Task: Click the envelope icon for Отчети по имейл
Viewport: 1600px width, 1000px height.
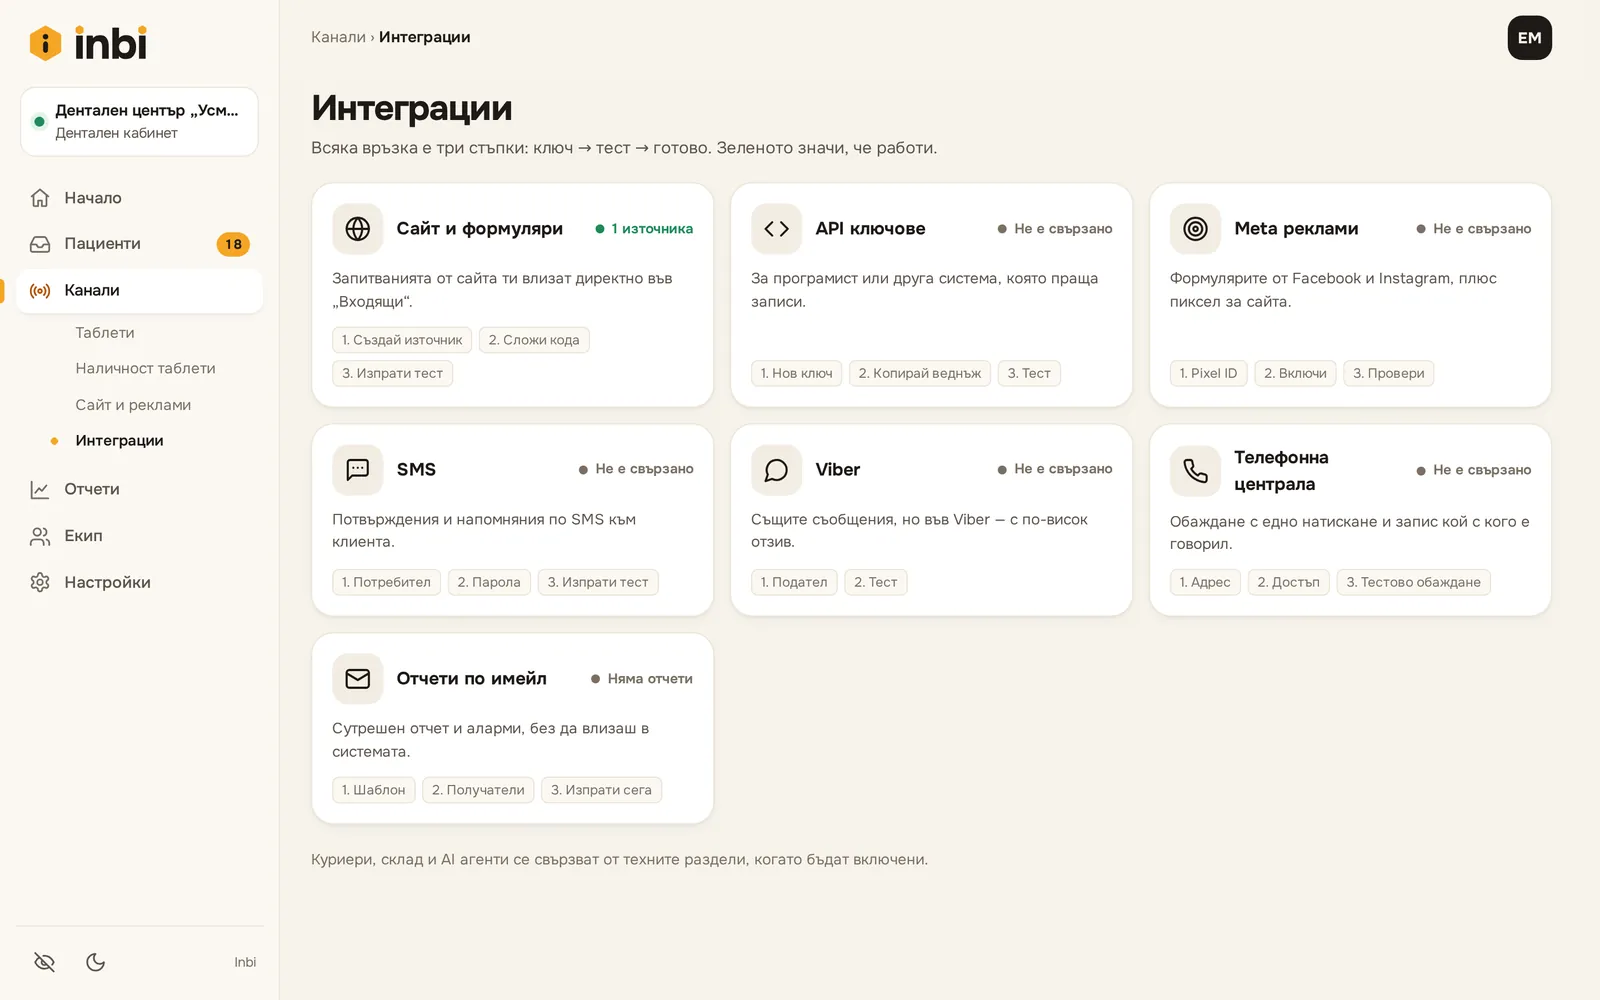Action: 358,679
